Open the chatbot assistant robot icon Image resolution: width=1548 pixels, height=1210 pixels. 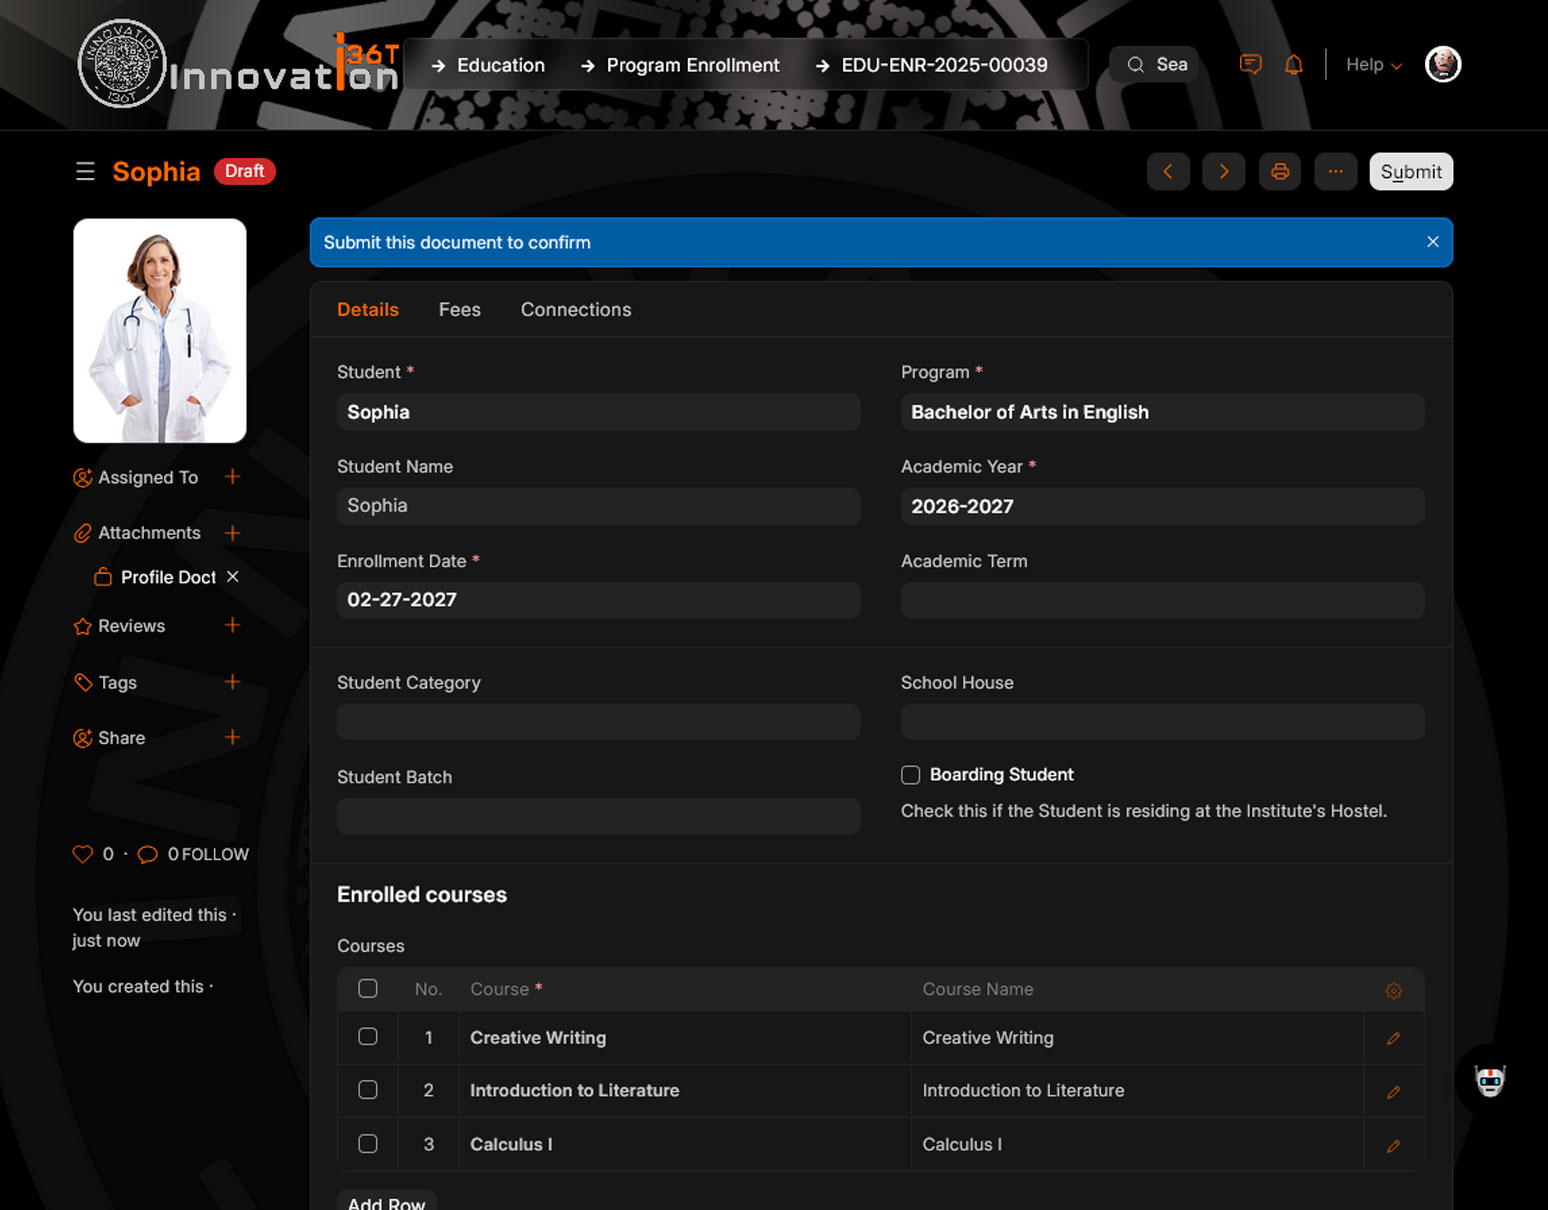[1489, 1081]
